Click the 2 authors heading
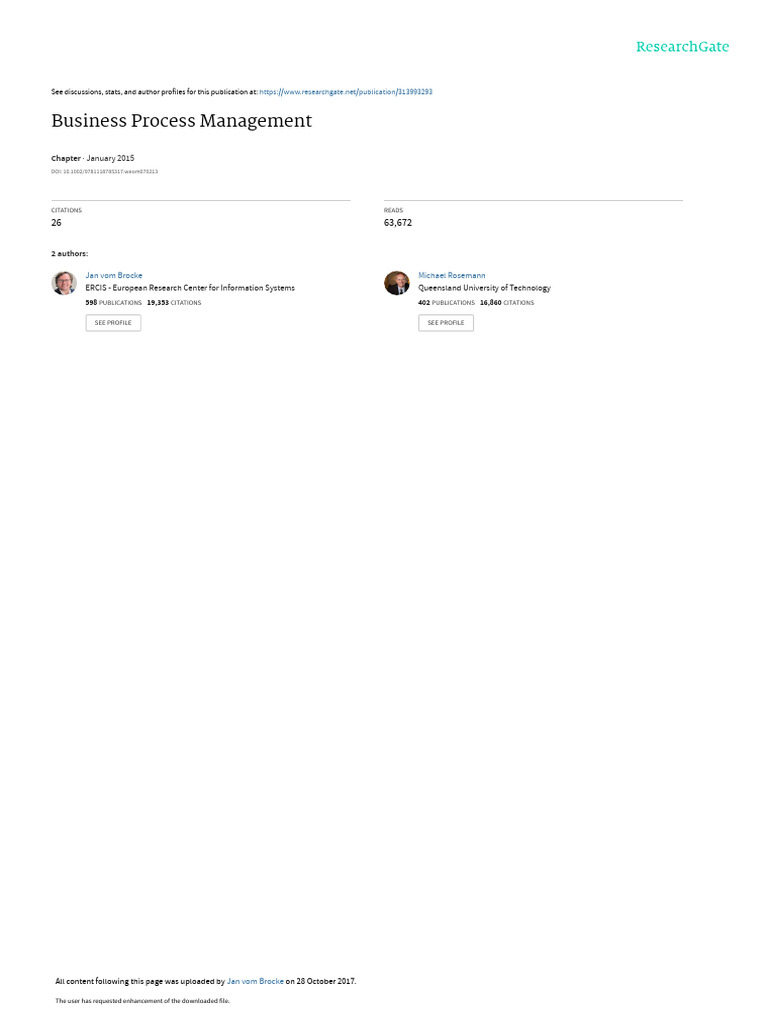 (69, 253)
